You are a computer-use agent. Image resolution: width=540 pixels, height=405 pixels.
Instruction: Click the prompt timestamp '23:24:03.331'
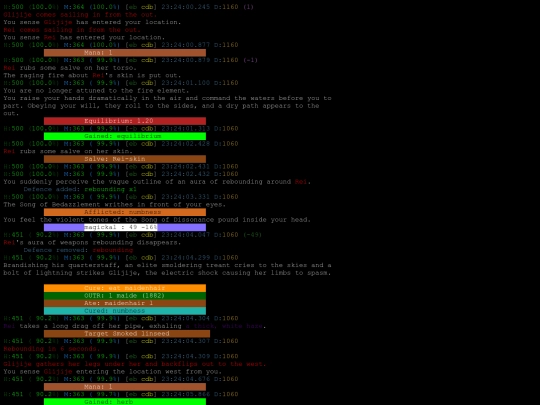pos(186,197)
